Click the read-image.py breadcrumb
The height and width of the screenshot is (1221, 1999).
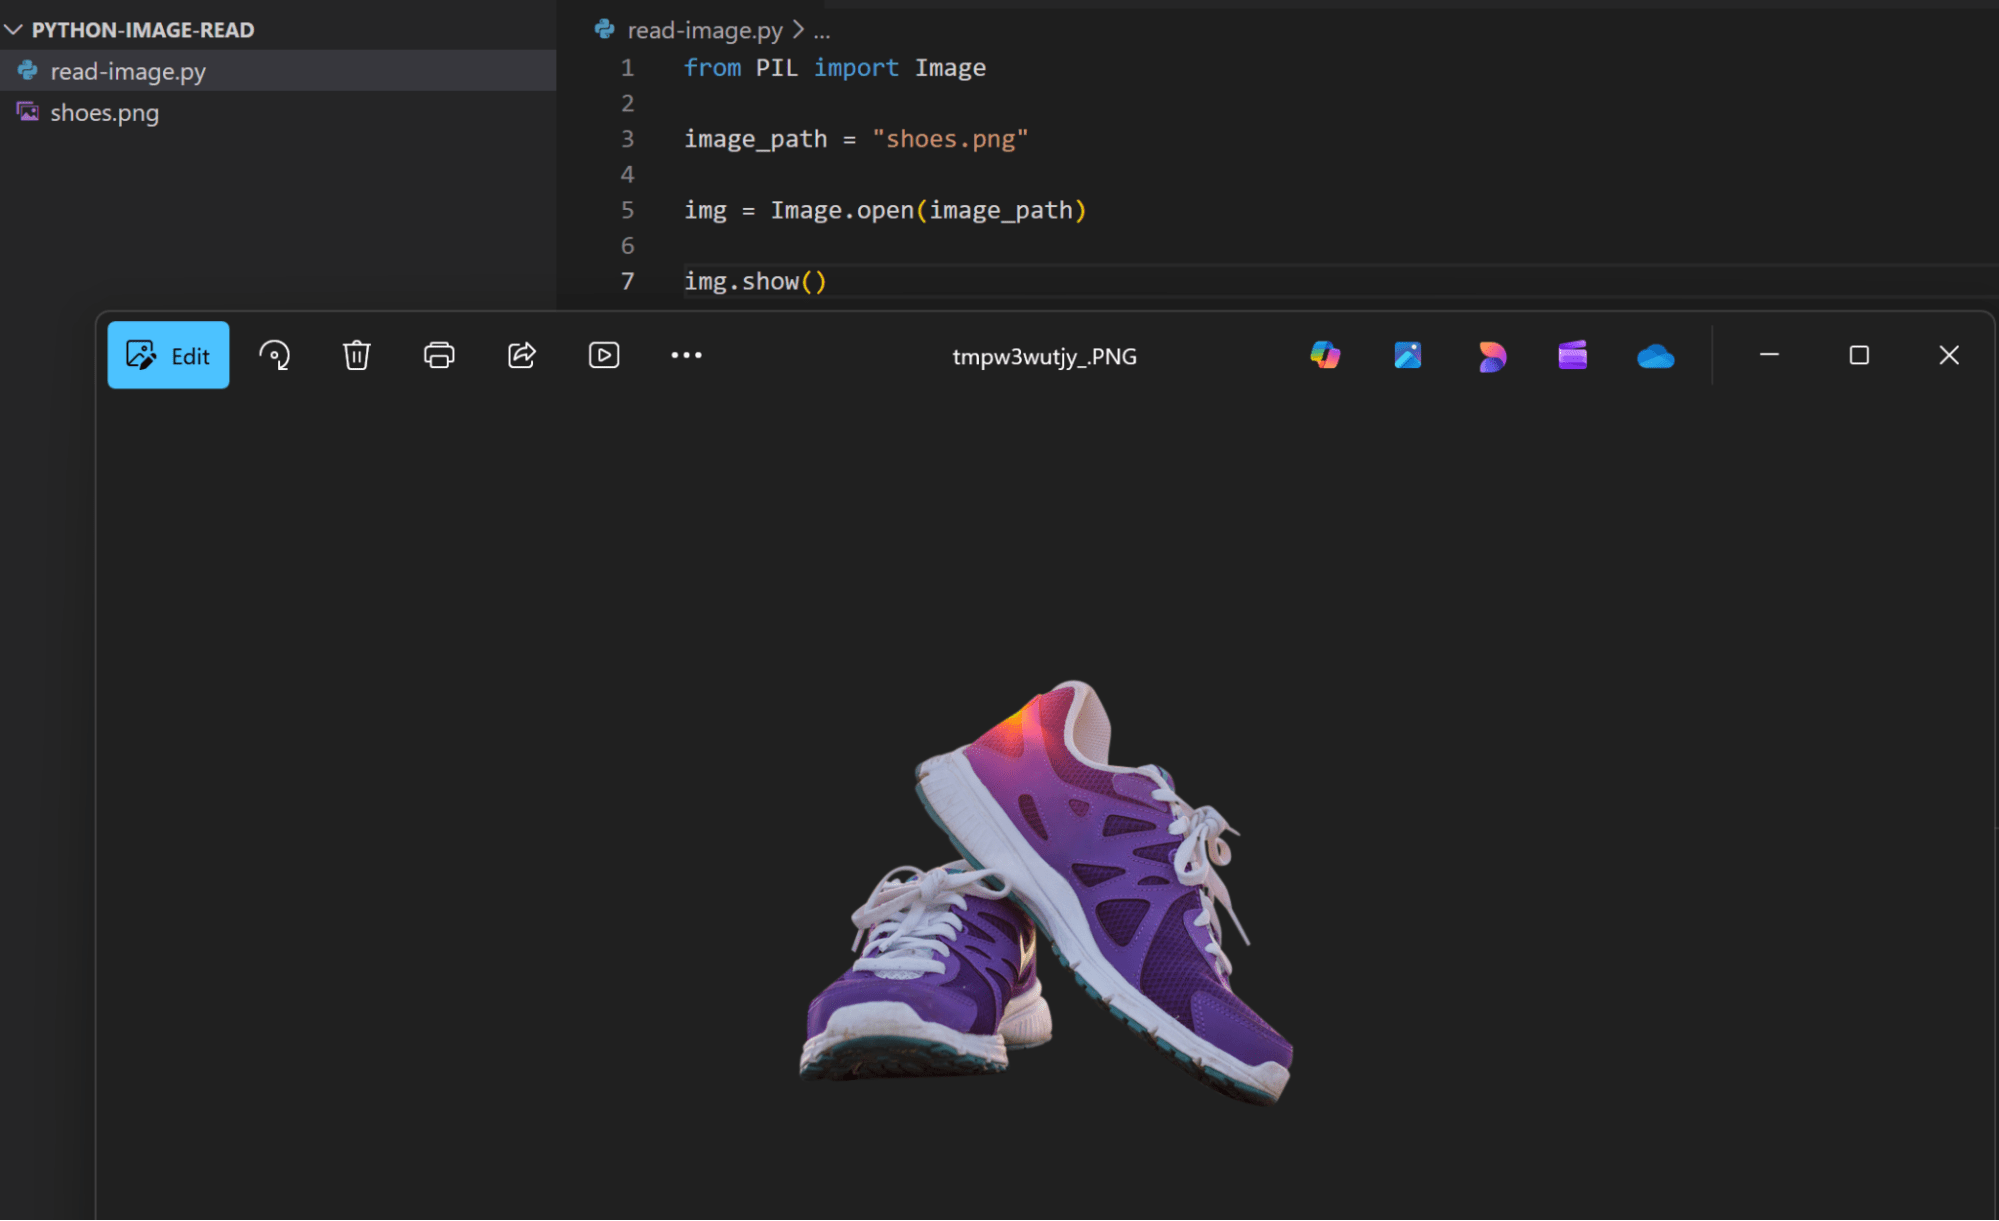tap(704, 30)
